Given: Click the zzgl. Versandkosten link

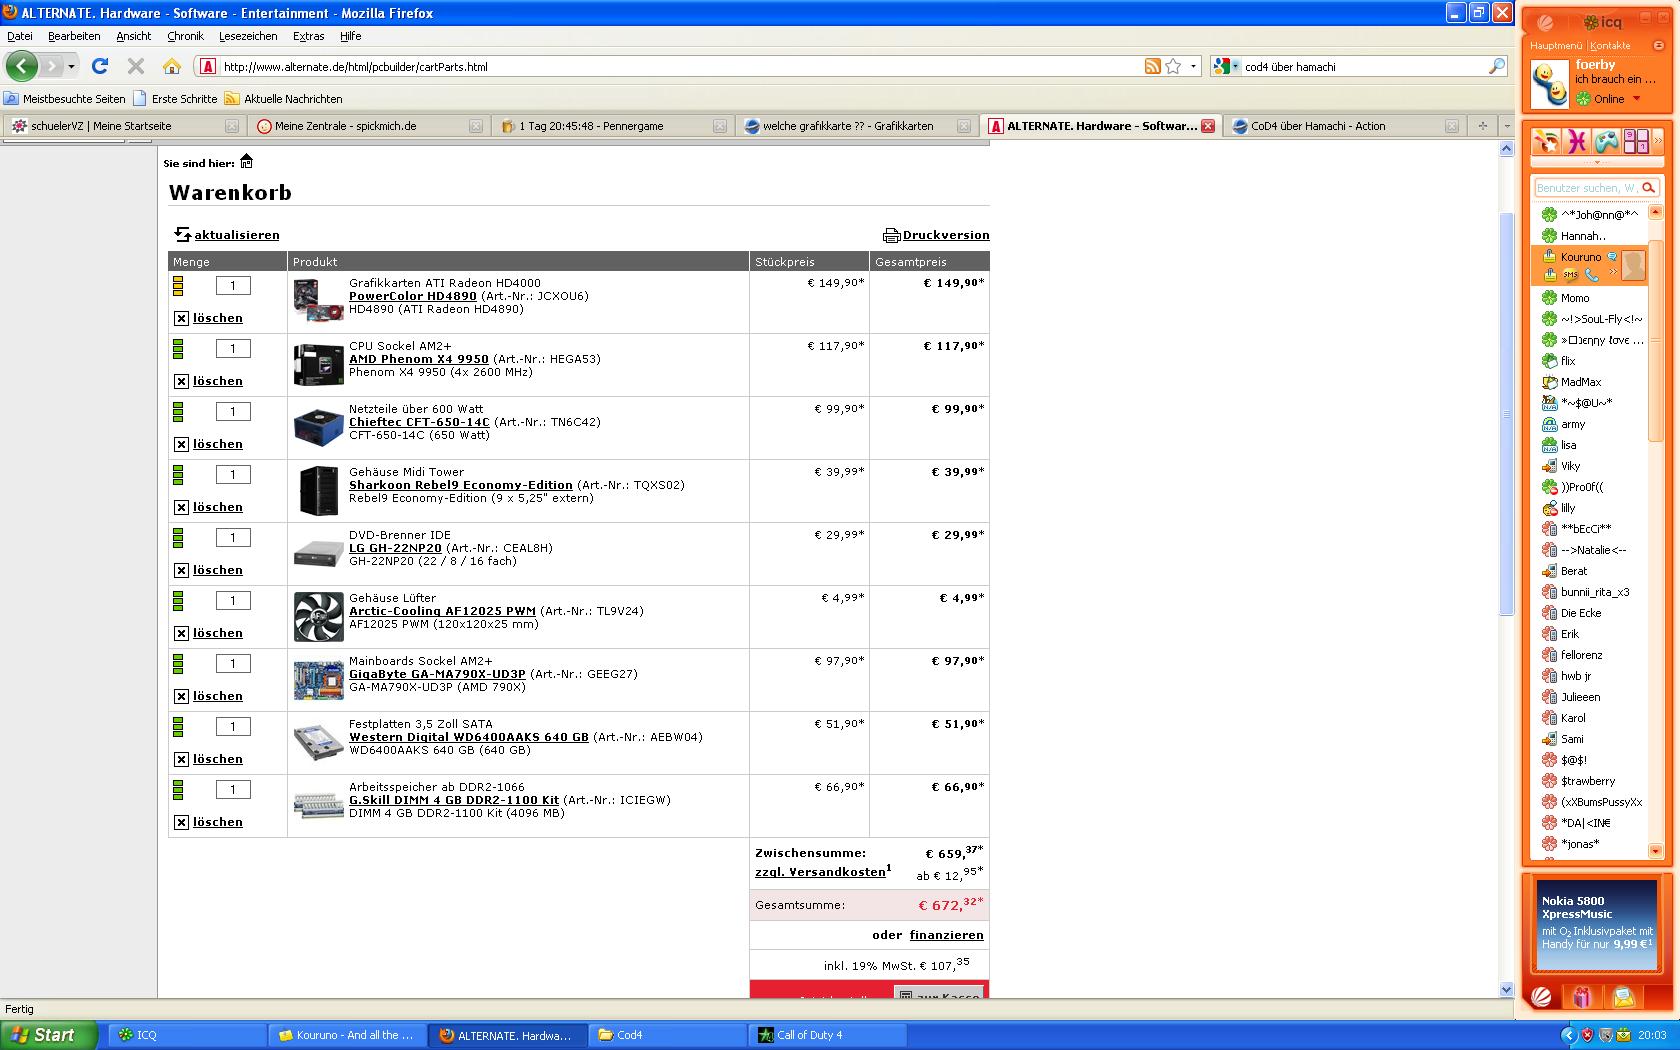Looking at the screenshot, I should point(820,872).
